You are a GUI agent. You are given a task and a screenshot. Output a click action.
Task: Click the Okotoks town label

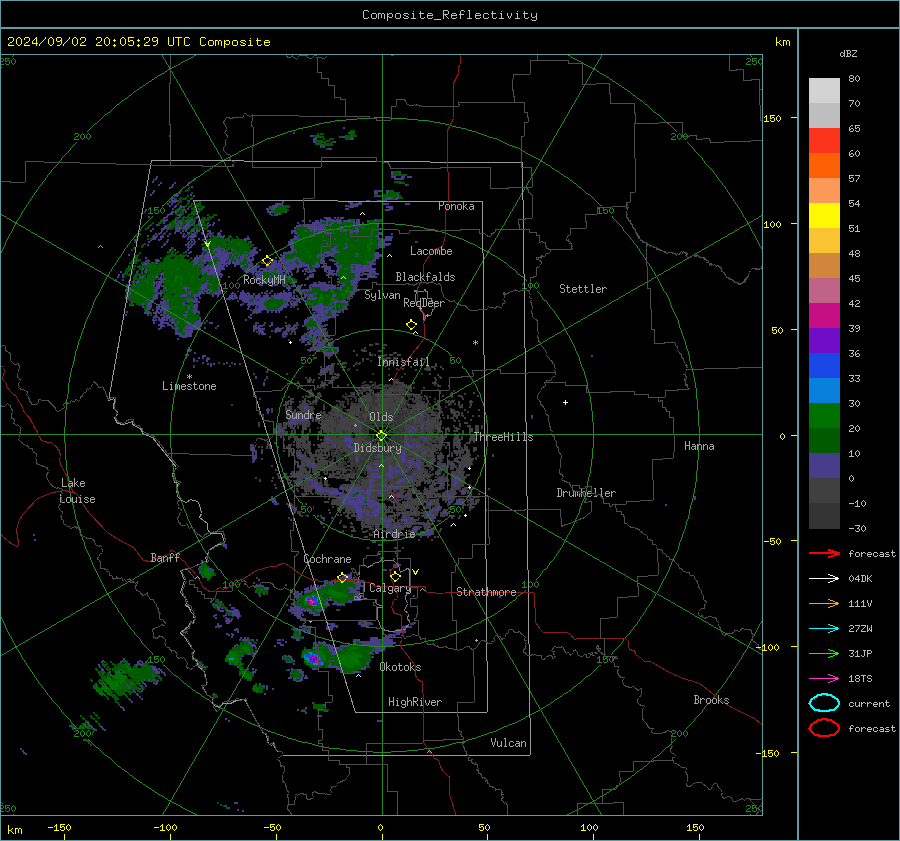[x=400, y=667]
